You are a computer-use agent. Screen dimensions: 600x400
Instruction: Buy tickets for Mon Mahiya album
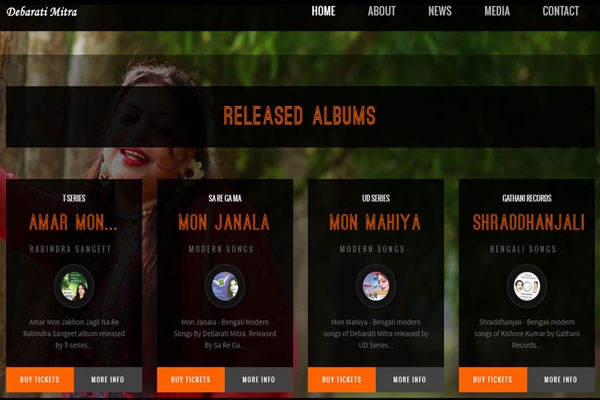[342, 379]
